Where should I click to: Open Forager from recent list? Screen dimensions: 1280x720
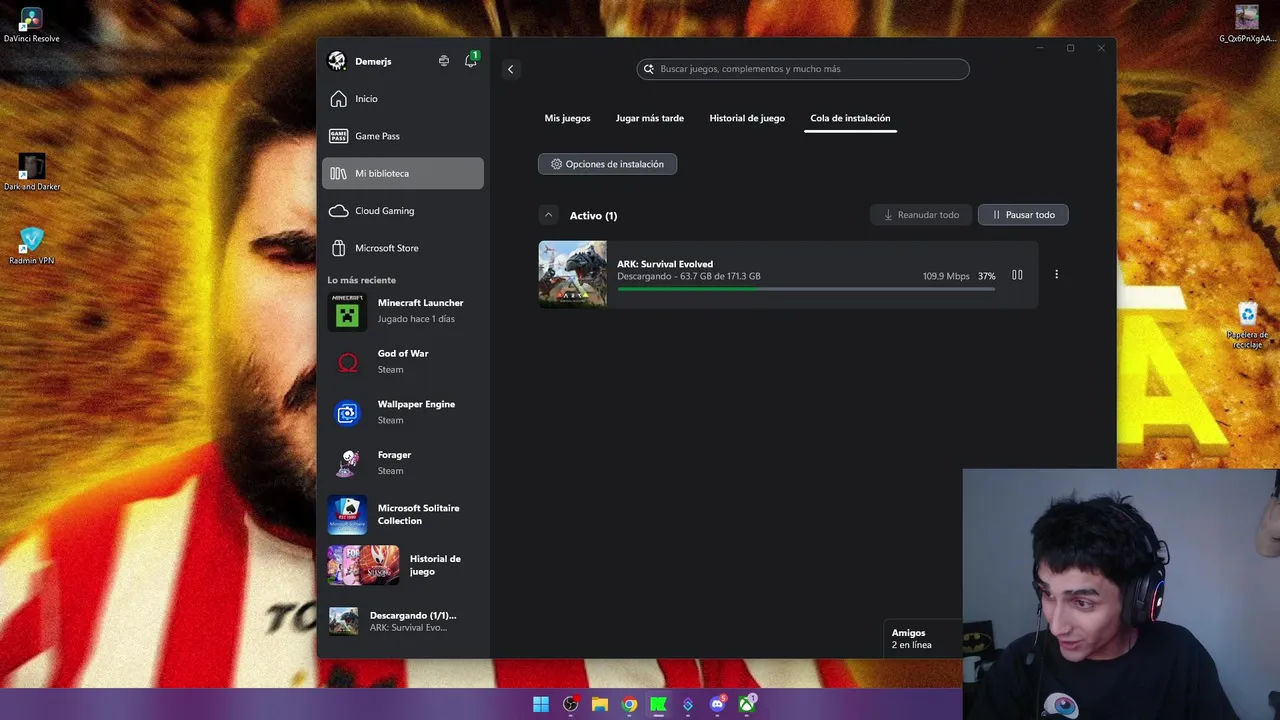tap(403, 463)
